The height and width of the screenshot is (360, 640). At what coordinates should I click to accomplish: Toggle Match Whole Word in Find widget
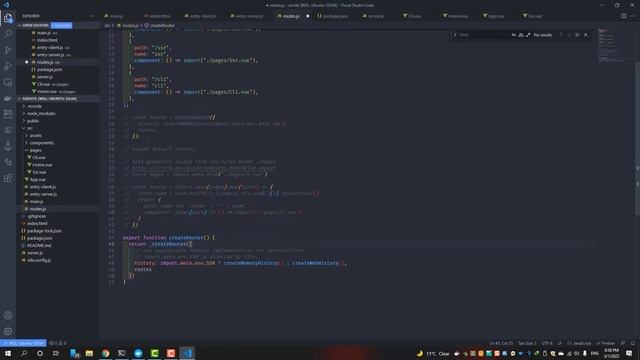coord(521,35)
